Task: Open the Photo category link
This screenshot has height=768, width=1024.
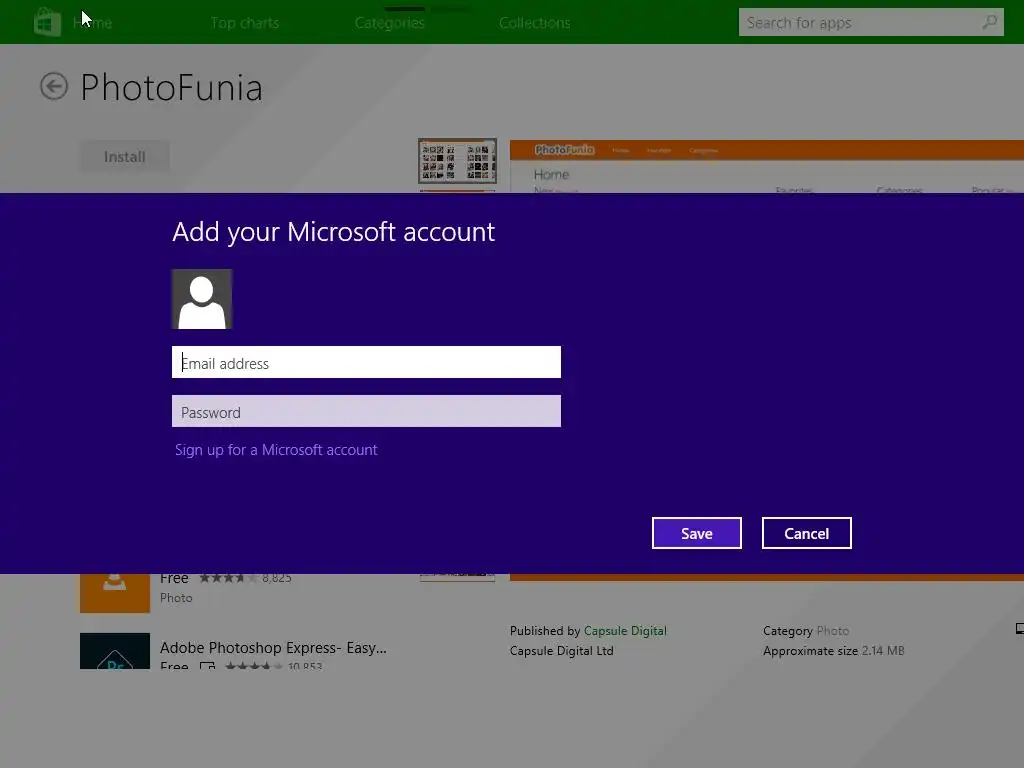Action: click(x=833, y=631)
